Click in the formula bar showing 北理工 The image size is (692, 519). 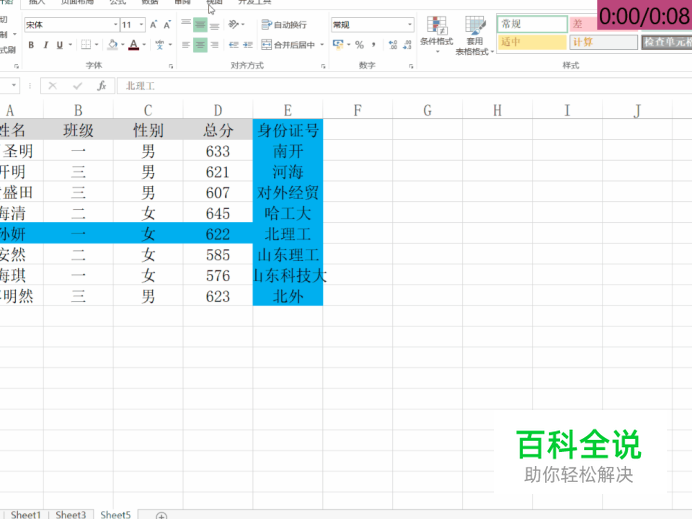point(404,86)
